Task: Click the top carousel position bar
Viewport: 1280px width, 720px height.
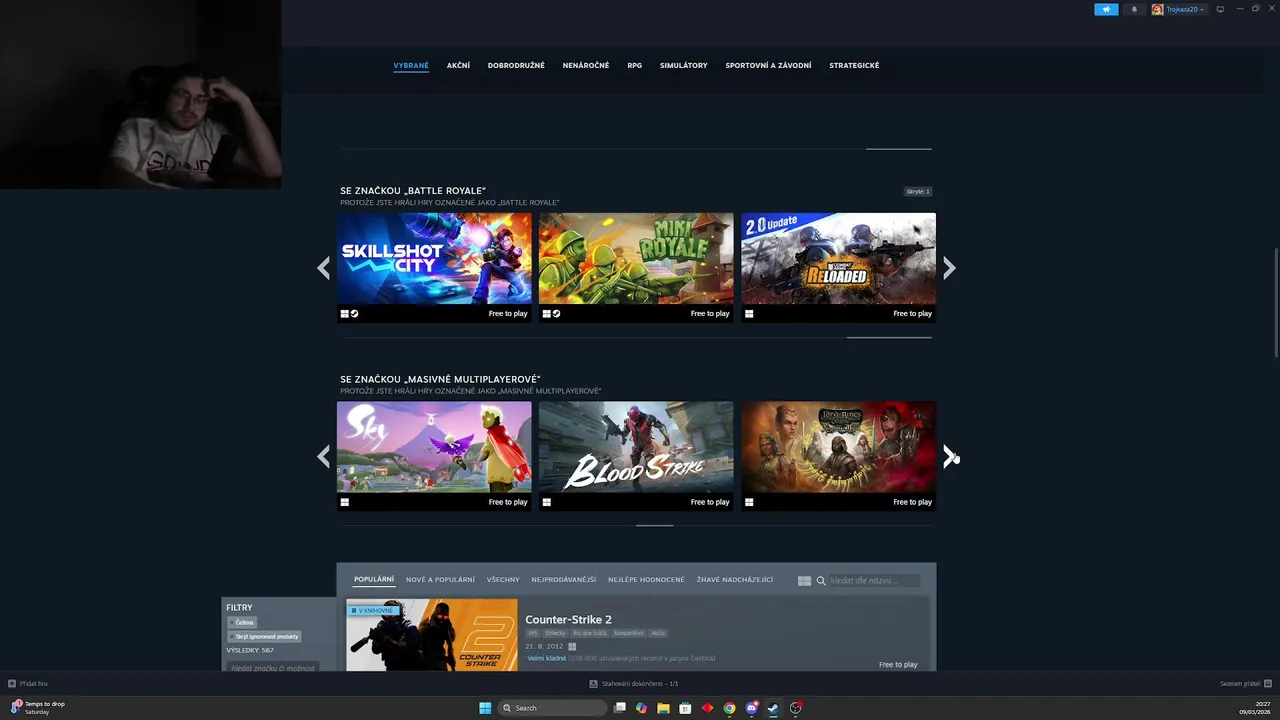Action: [898, 149]
